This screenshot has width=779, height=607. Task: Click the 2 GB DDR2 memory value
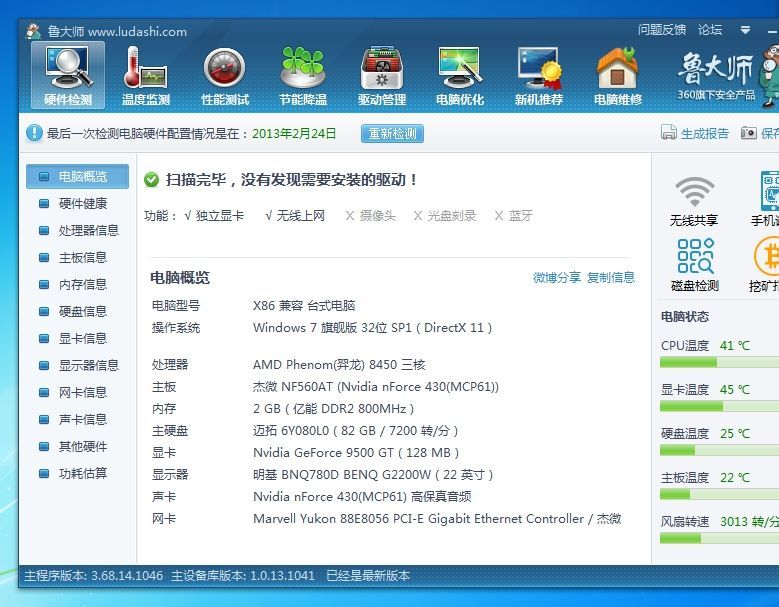333,409
